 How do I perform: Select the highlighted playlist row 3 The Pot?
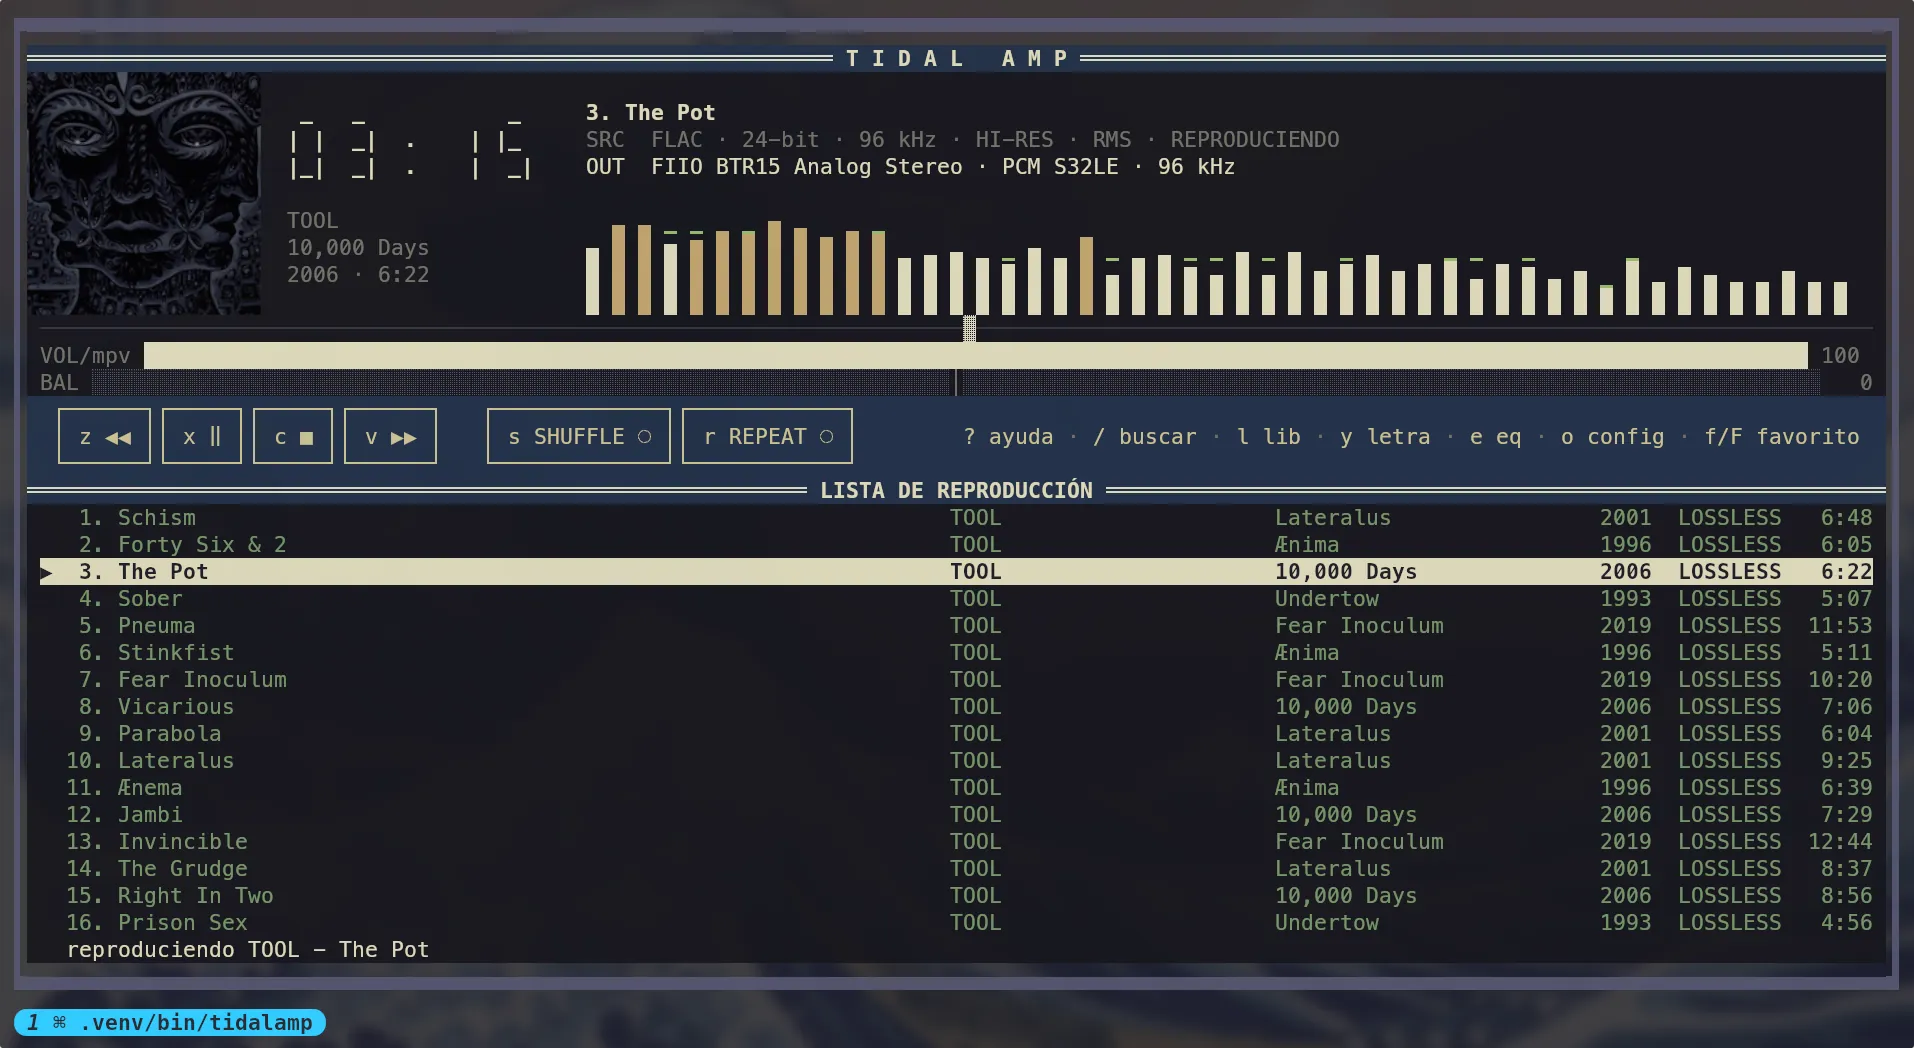coord(956,571)
